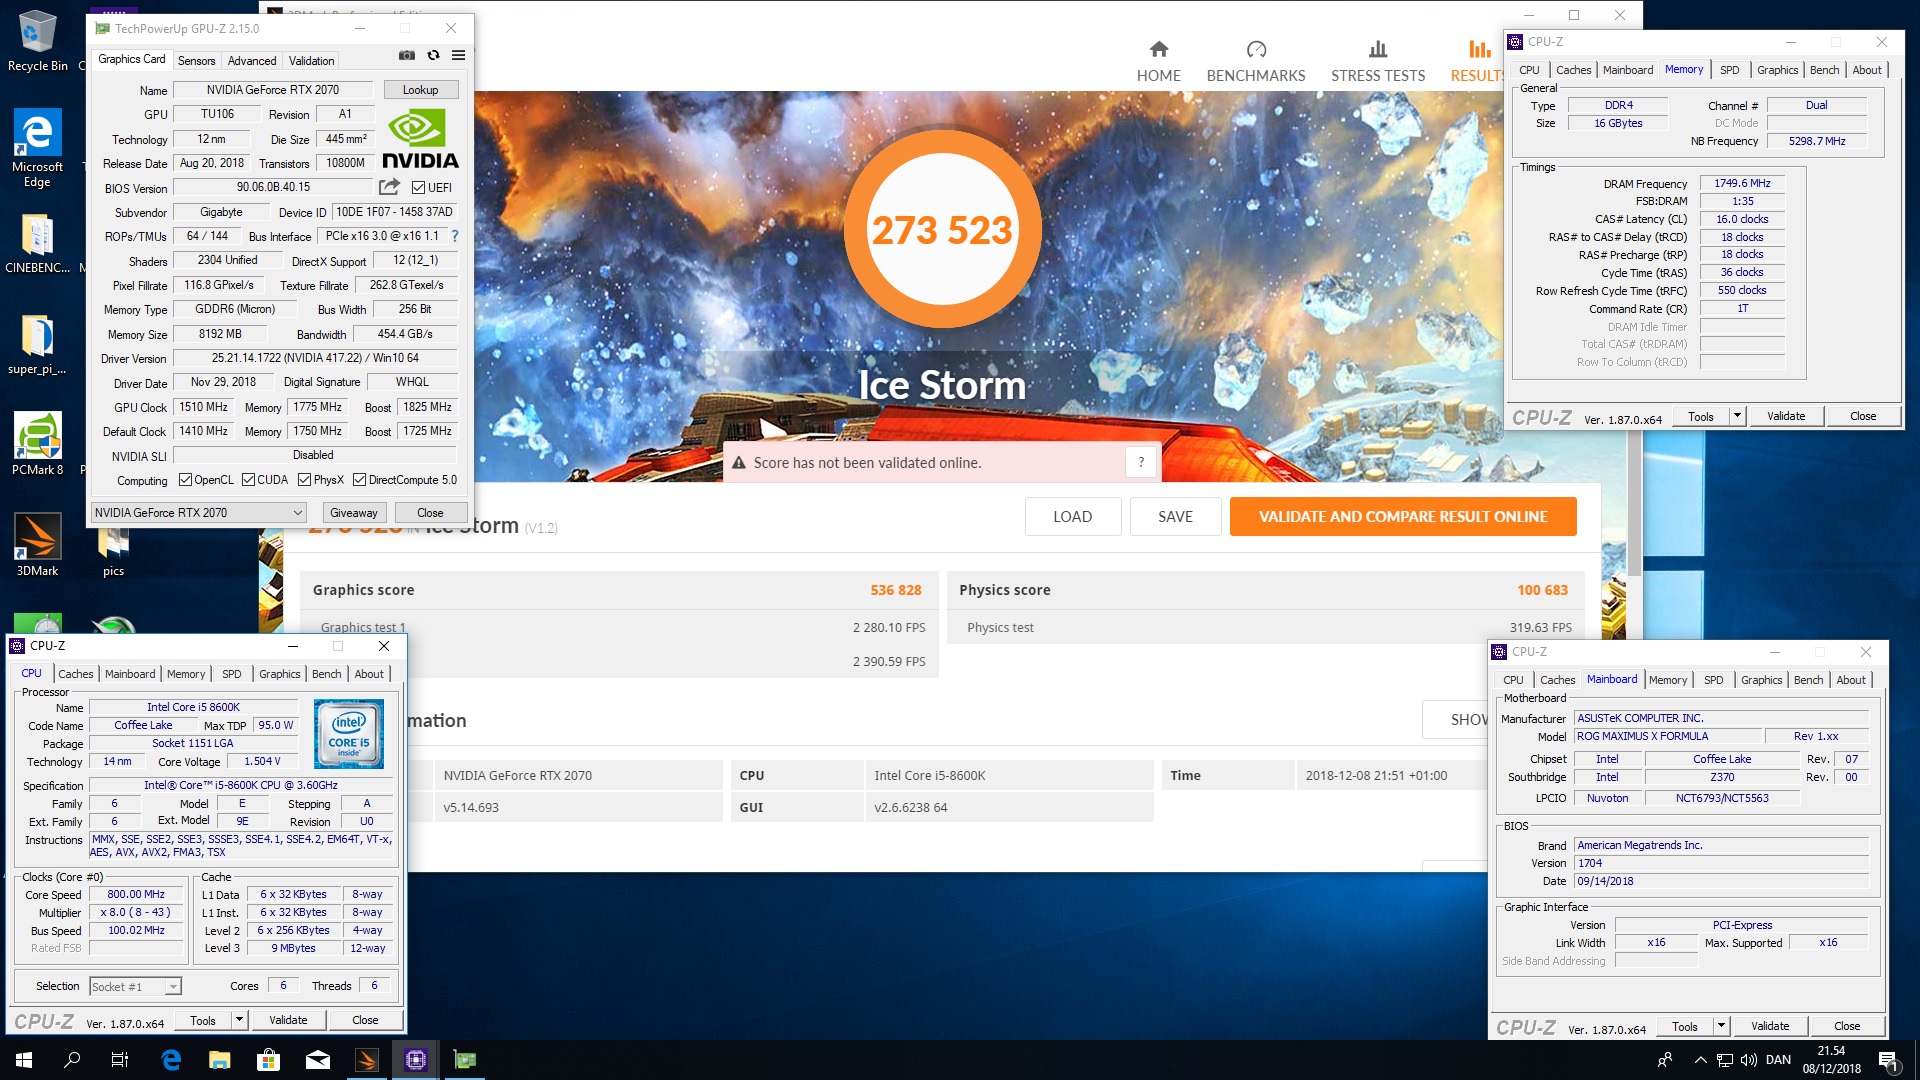Image resolution: width=1920 pixels, height=1080 pixels.
Task: Click the GPU Name field in GPU-Z
Action: (x=273, y=90)
